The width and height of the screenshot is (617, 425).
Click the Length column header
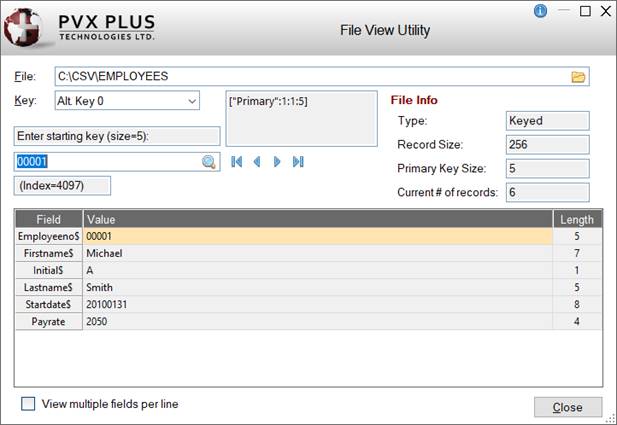(577, 219)
